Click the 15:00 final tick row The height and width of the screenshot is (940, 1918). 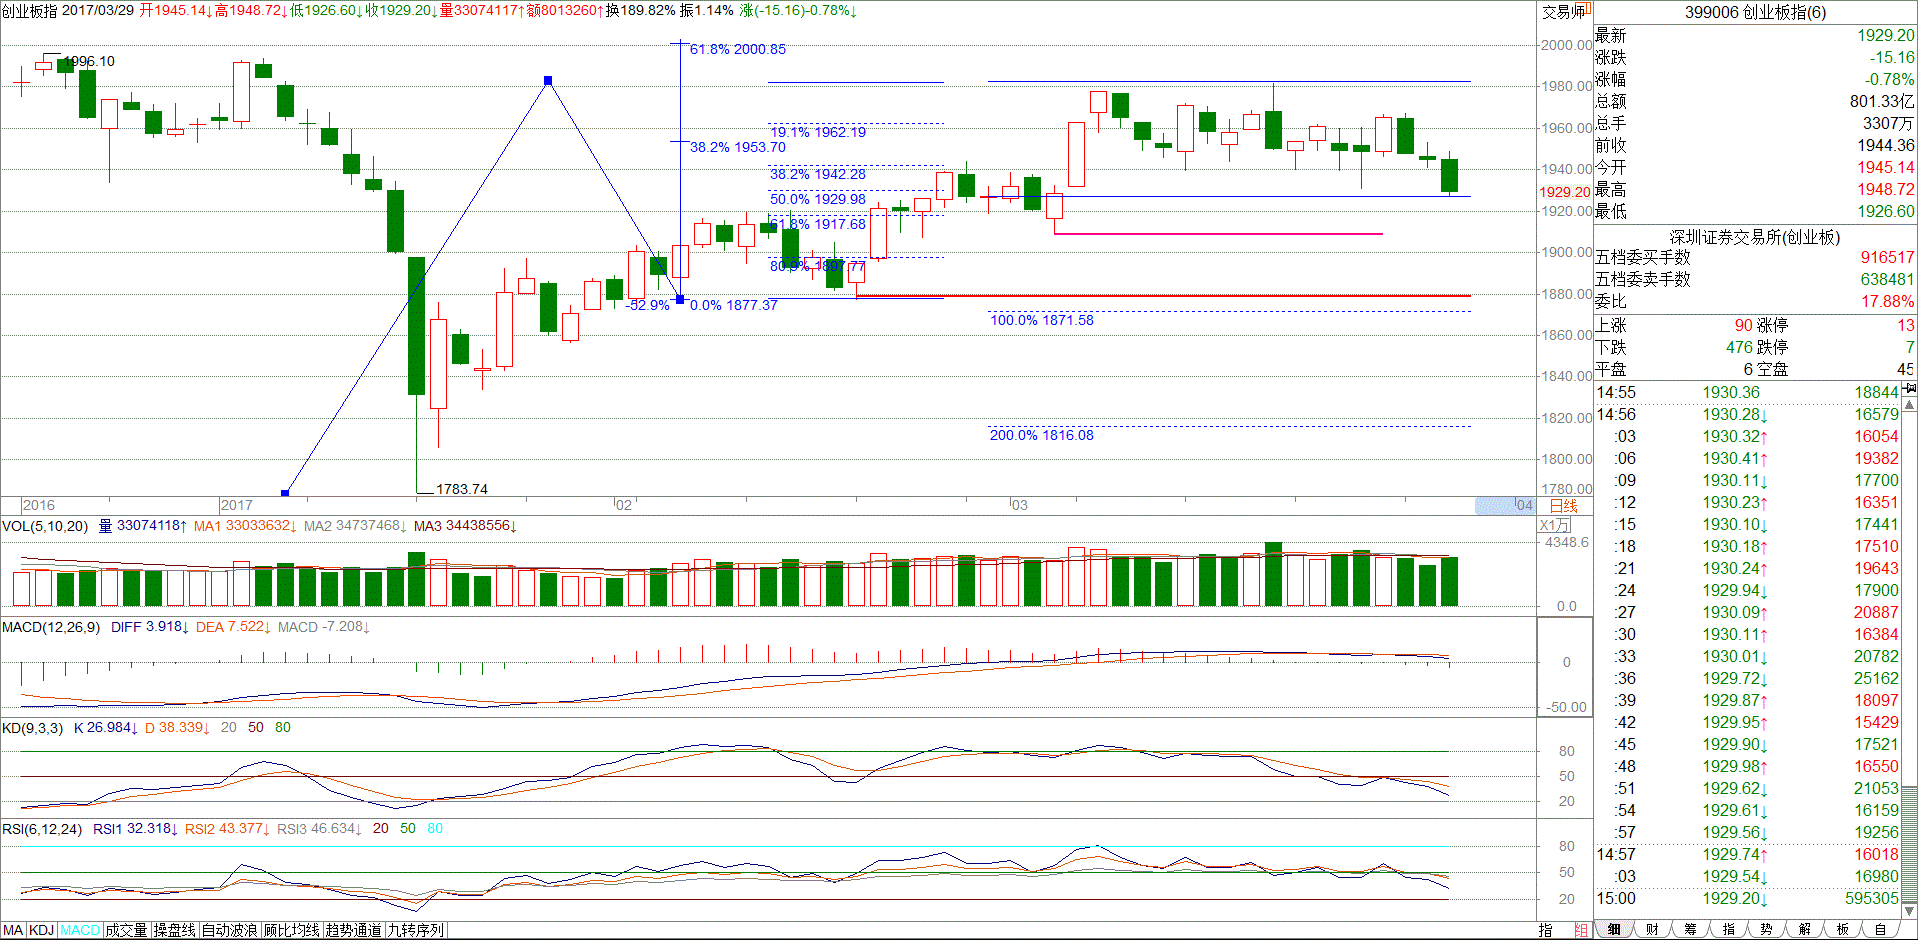click(1747, 898)
